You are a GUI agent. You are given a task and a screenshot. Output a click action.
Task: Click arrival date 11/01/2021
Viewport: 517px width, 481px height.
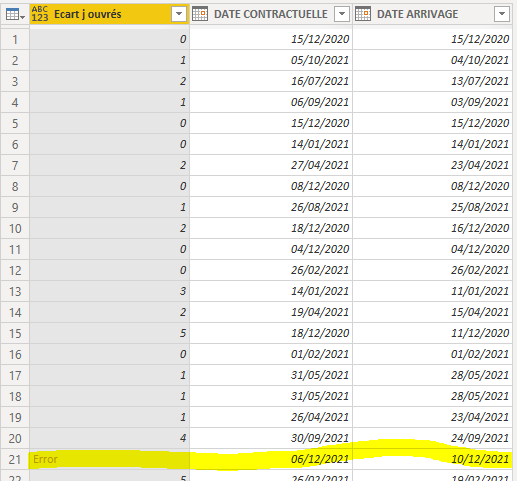432,291
